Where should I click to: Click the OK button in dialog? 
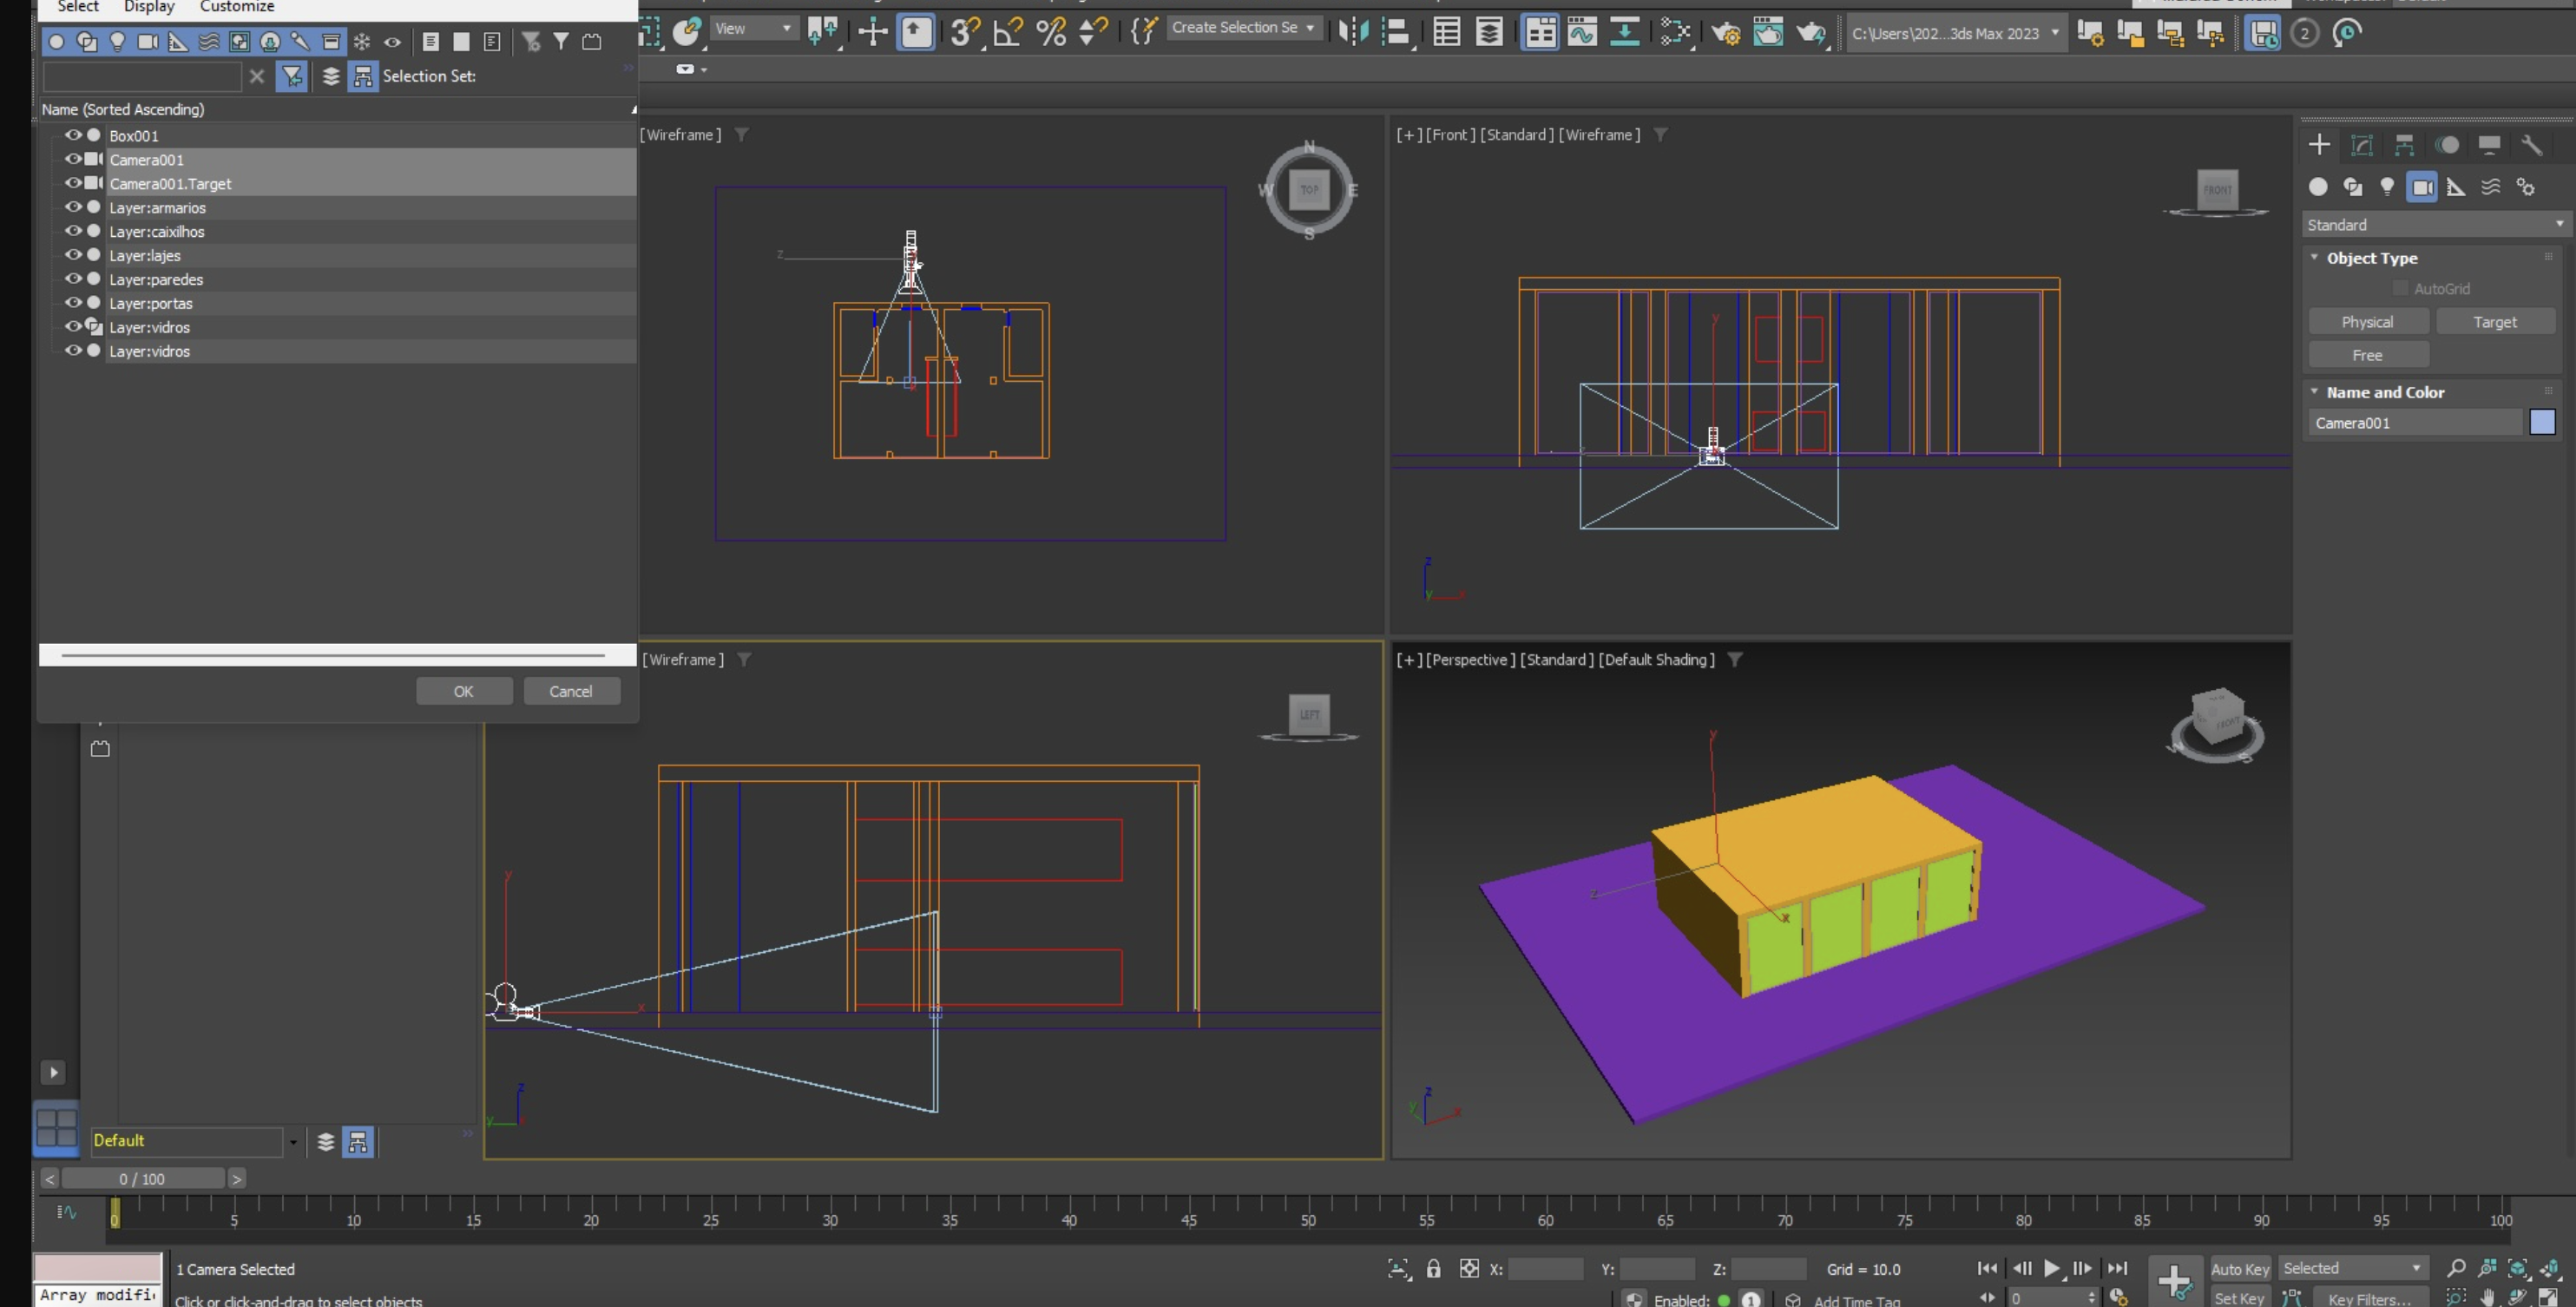[x=464, y=691]
